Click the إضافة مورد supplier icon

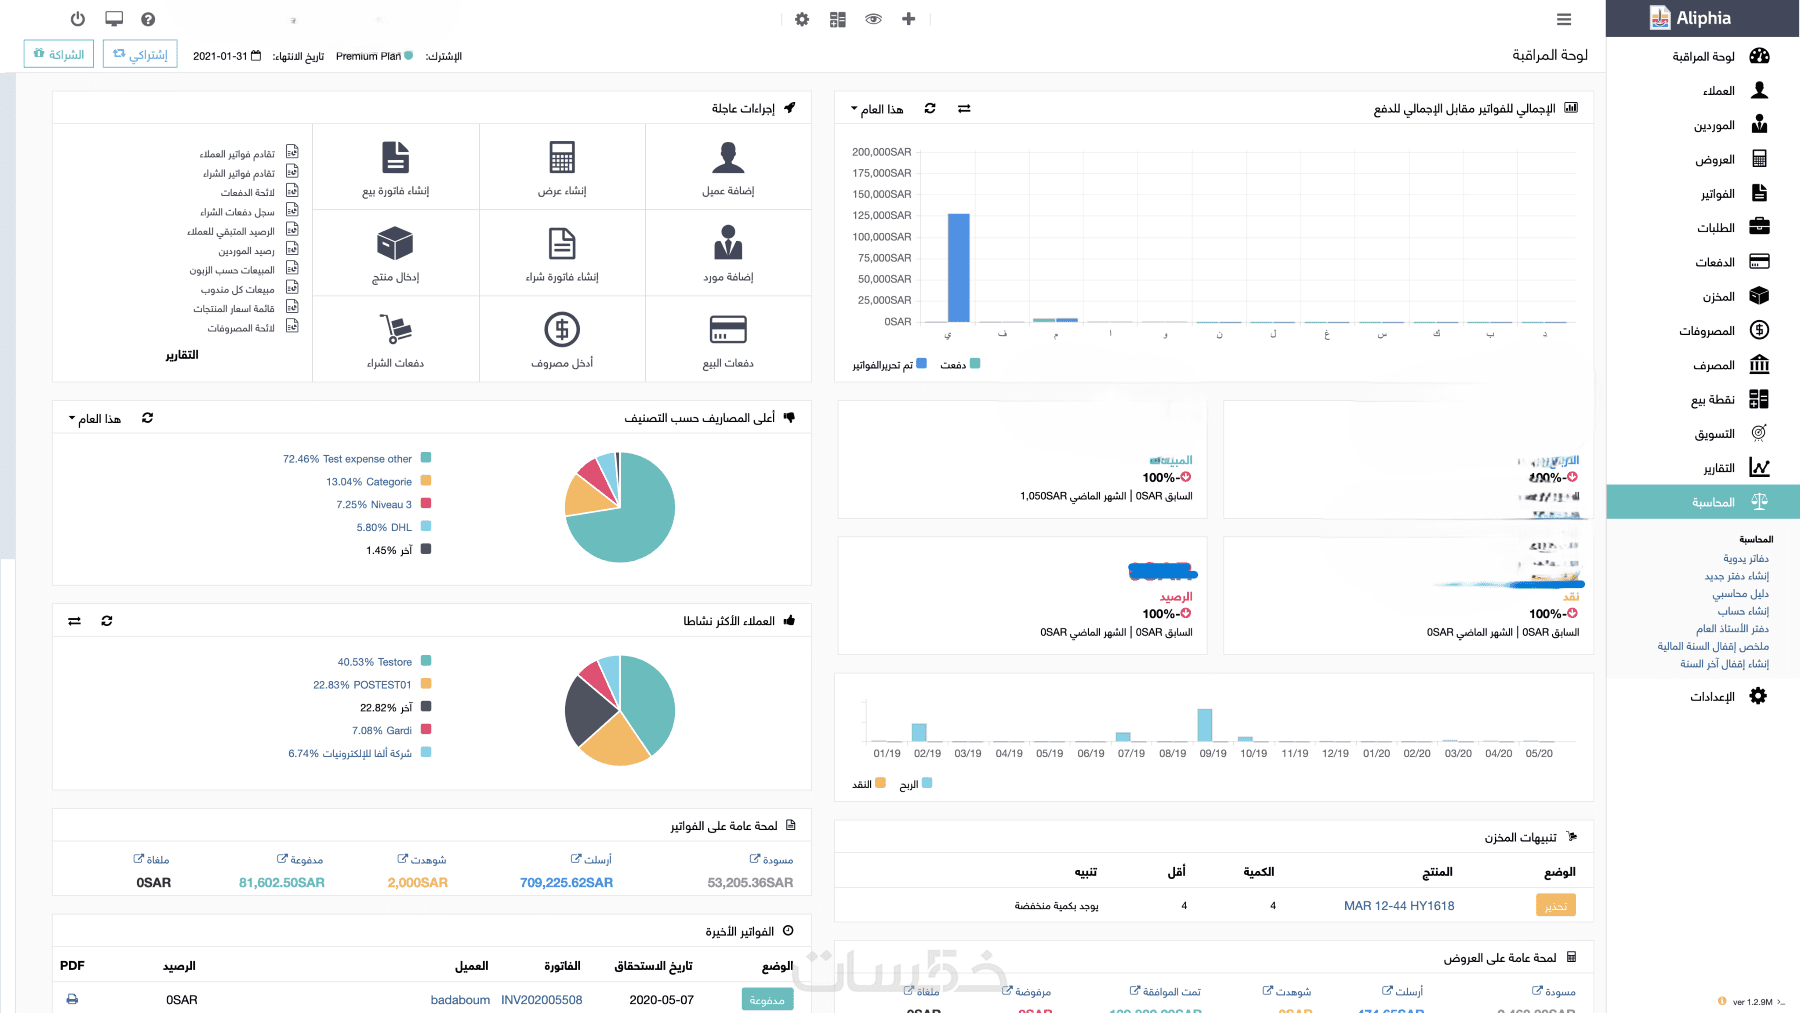click(x=728, y=243)
